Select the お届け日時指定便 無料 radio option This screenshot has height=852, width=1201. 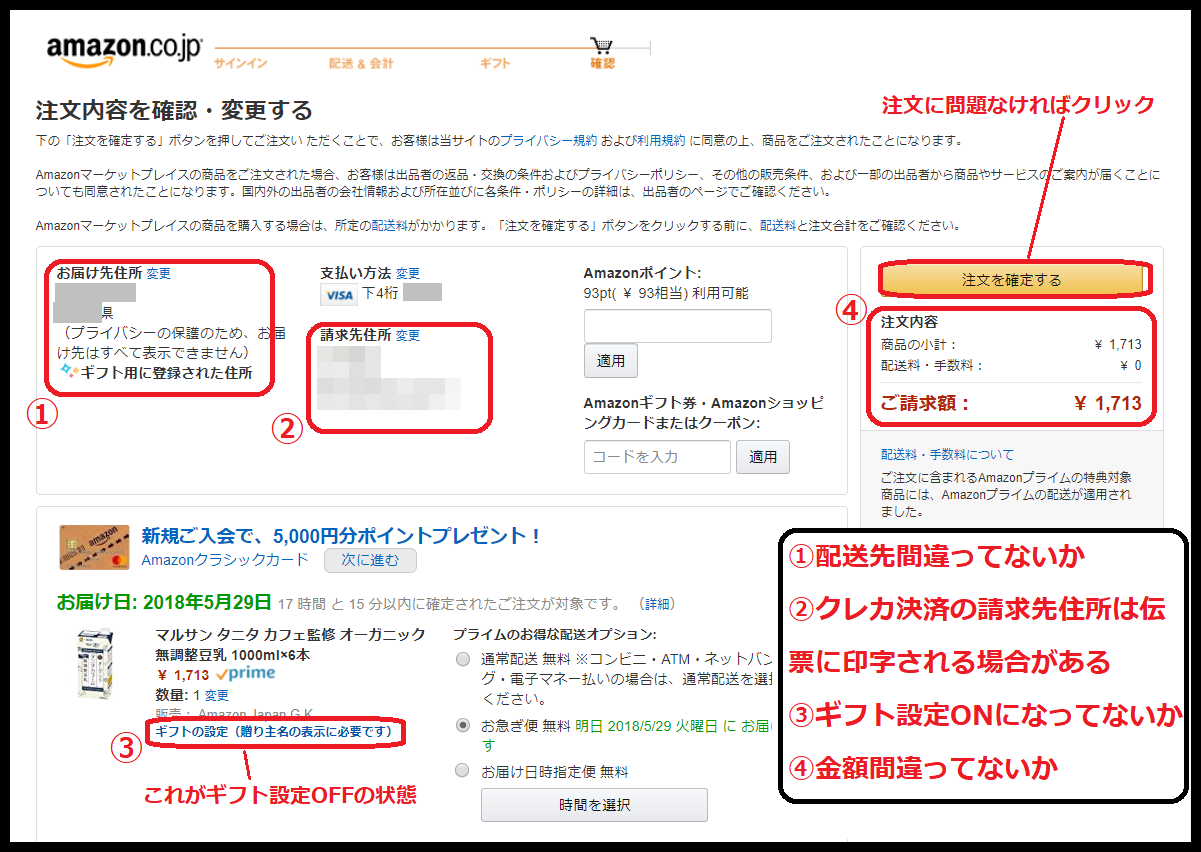pyautogui.click(x=462, y=771)
